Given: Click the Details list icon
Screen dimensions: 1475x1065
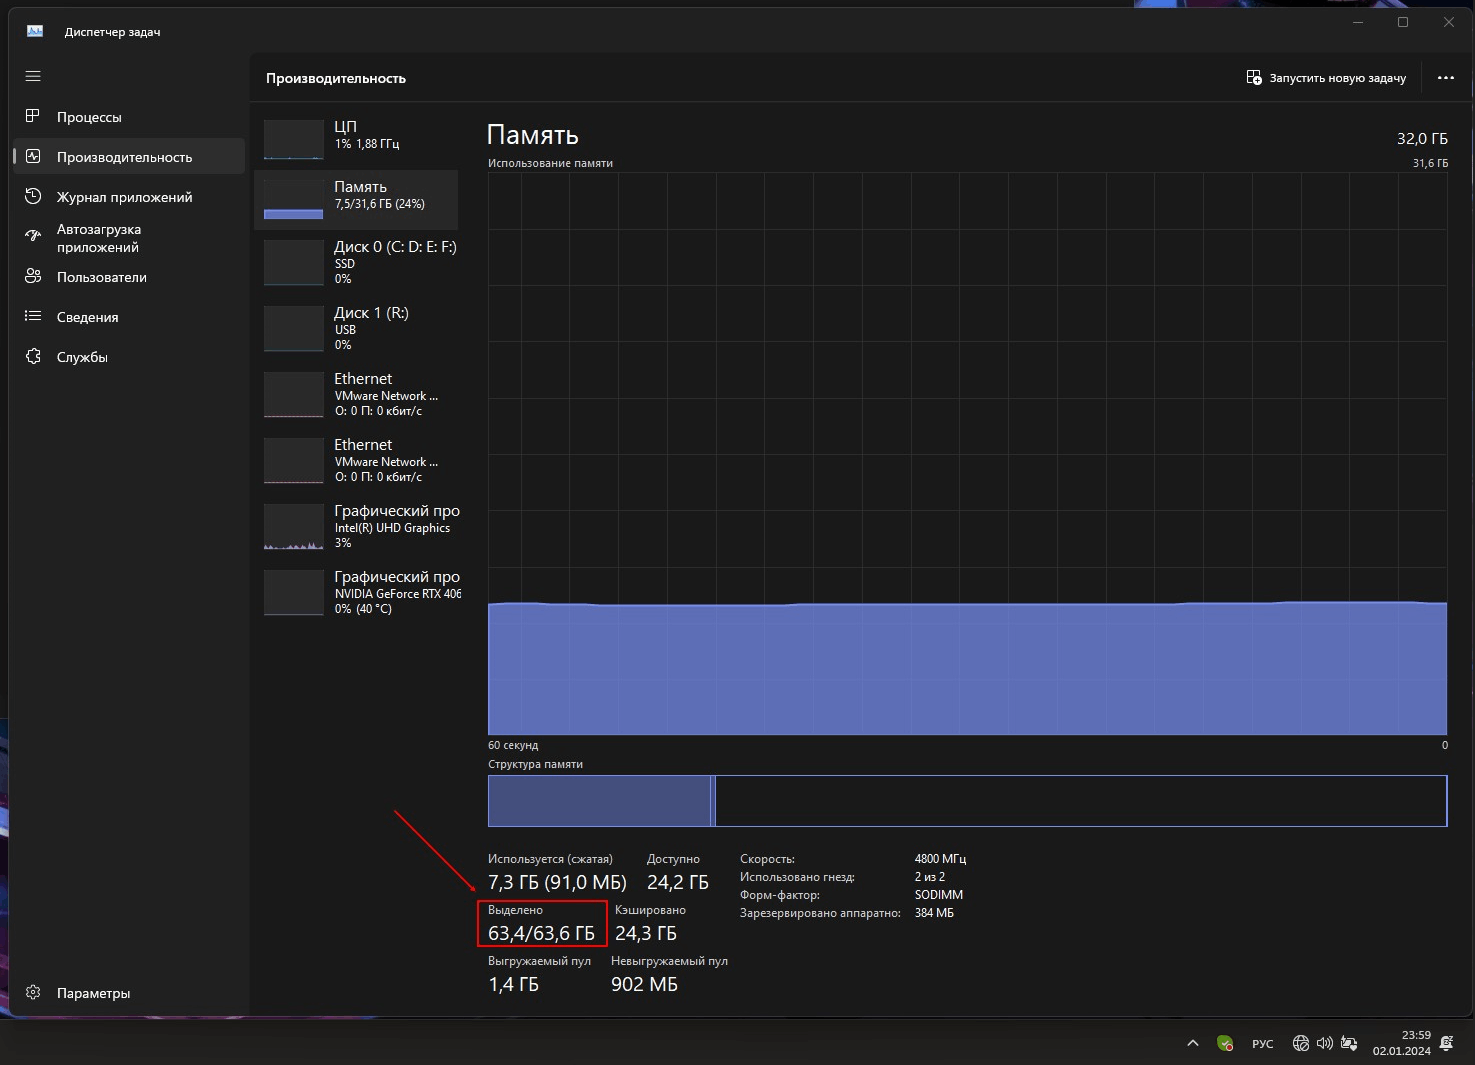Looking at the screenshot, I should click(x=33, y=316).
